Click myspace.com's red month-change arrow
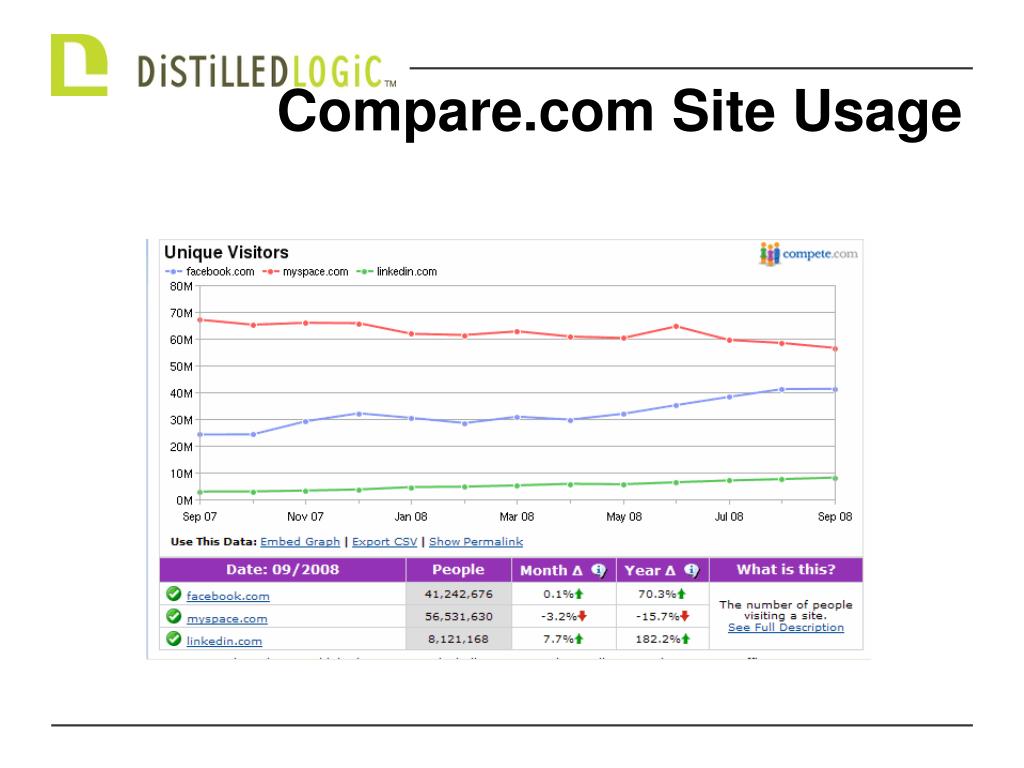The image size is (1024, 768). click(x=582, y=616)
